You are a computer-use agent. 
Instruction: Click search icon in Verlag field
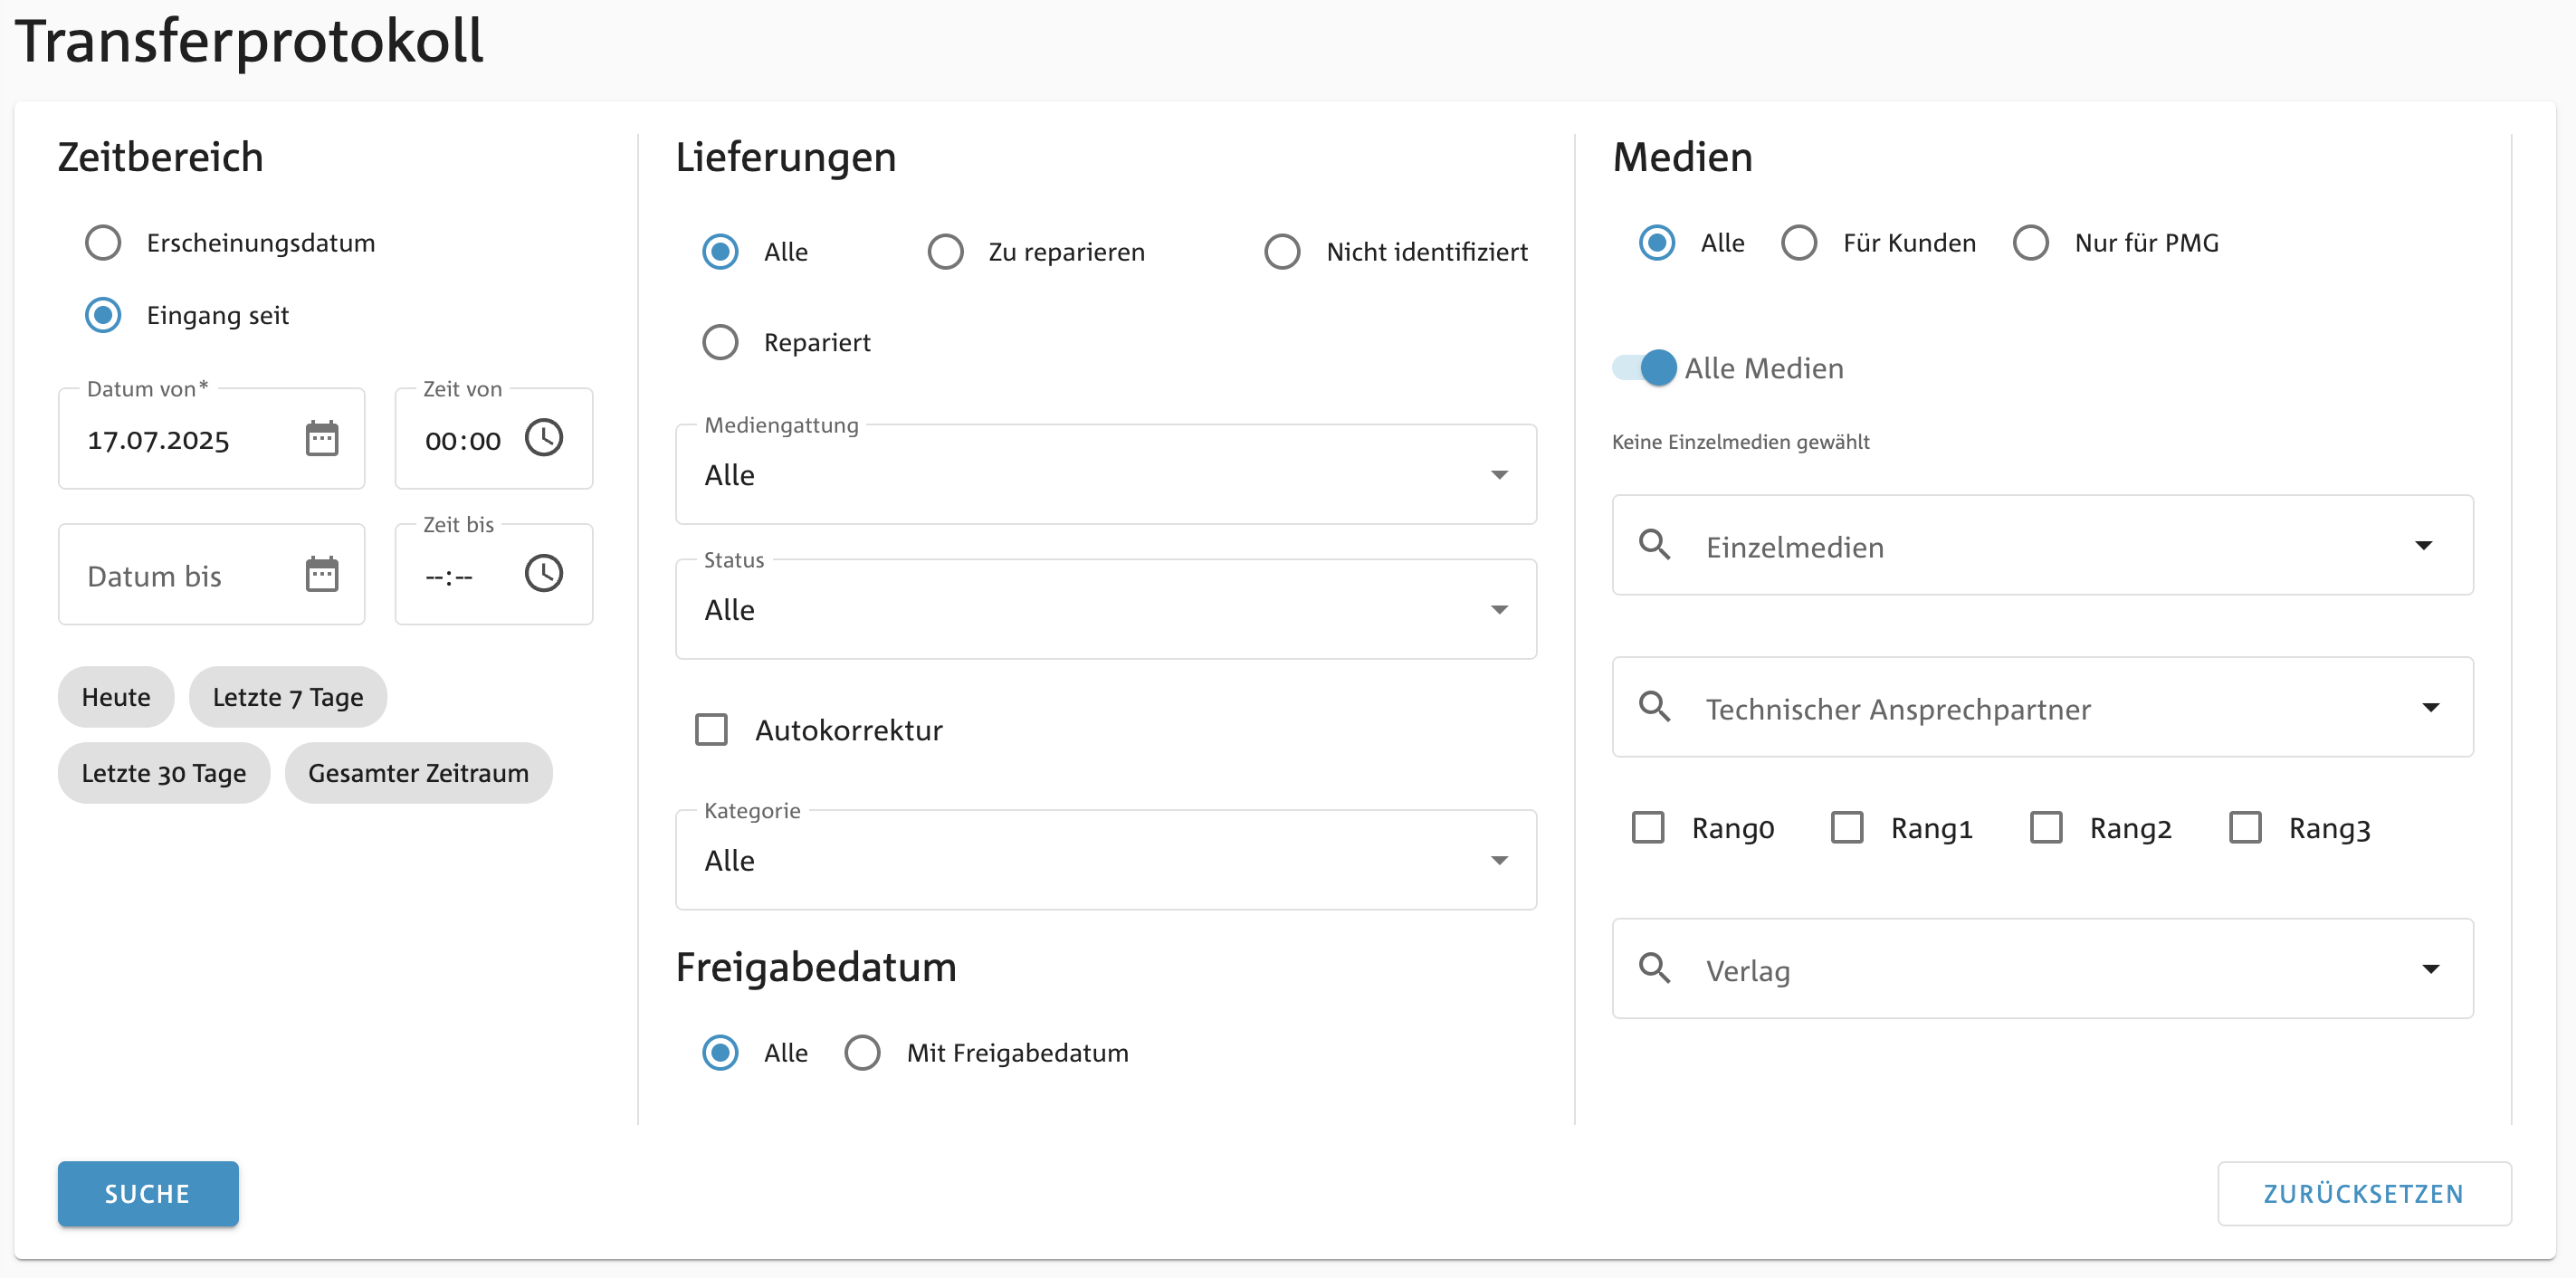[1655, 969]
